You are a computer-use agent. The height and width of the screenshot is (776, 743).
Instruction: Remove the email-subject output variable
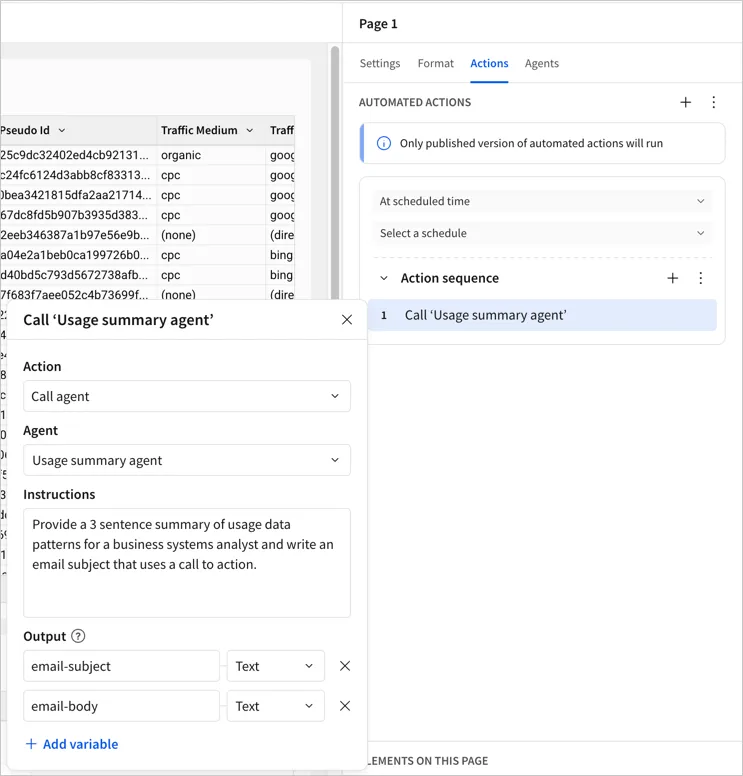tap(345, 666)
